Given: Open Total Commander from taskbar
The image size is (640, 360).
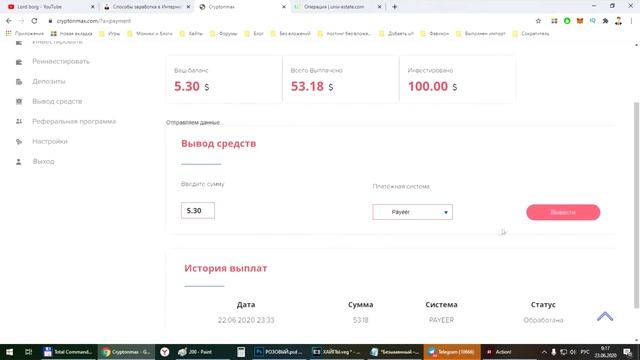Looking at the screenshot, I should coord(68,352).
